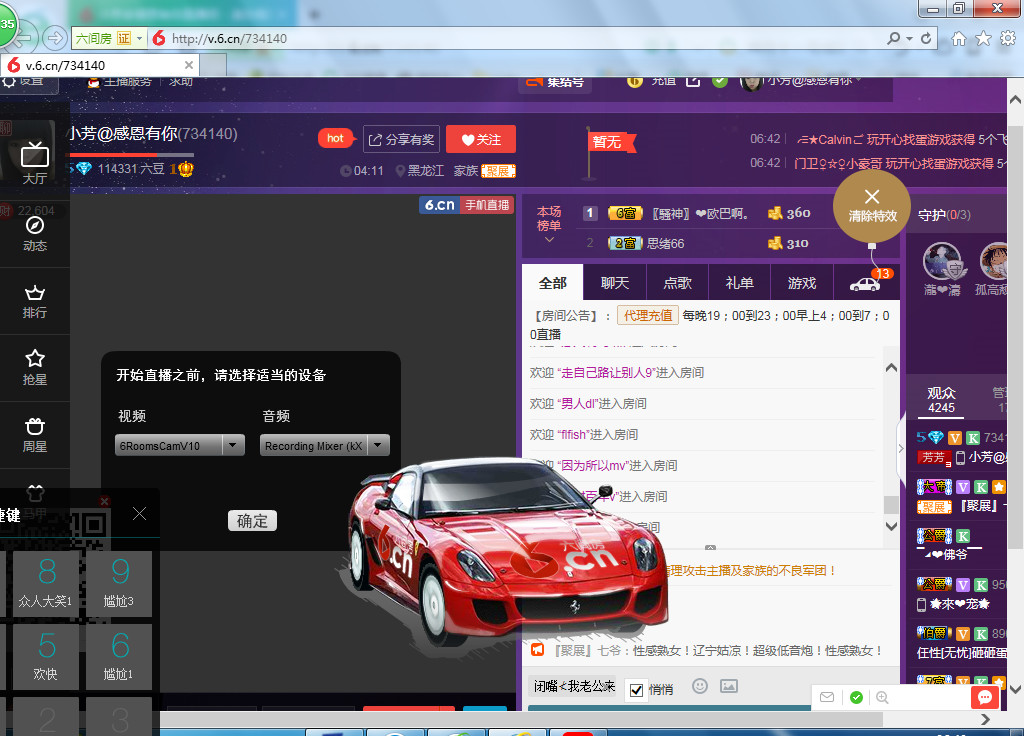
Task: Click the red chat bubble icon
Action: [985, 697]
